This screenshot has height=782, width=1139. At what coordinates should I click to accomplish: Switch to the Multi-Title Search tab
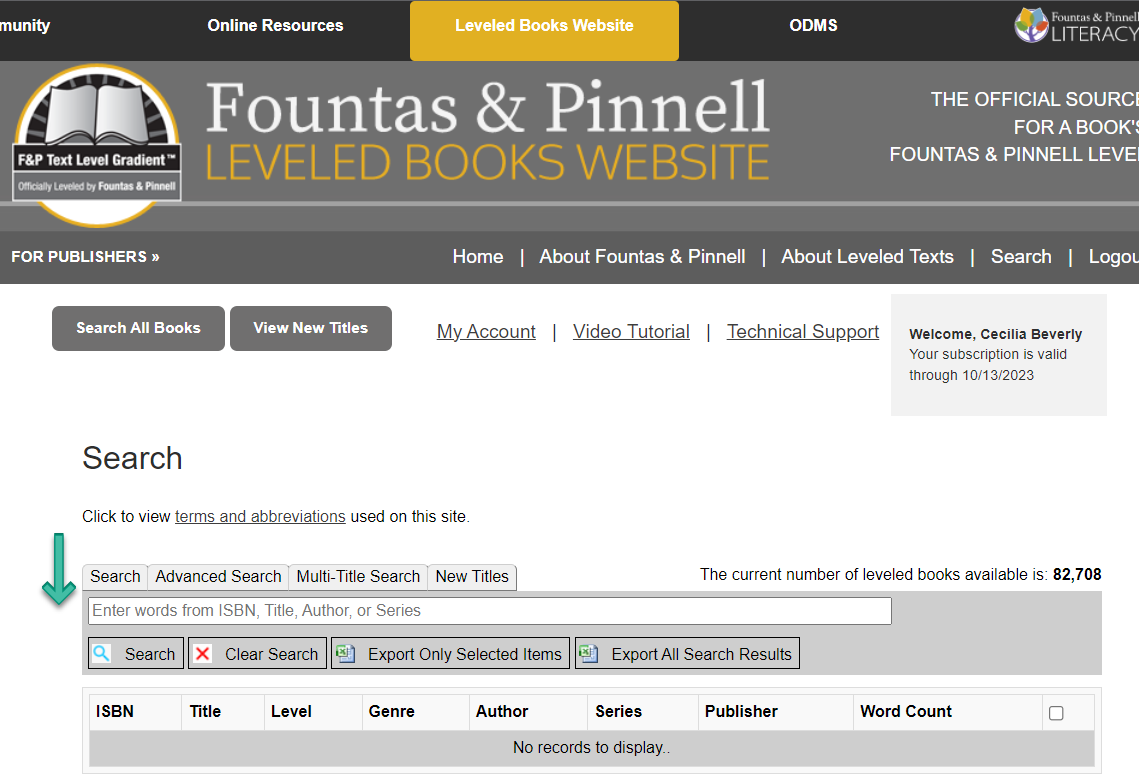point(358,577)
